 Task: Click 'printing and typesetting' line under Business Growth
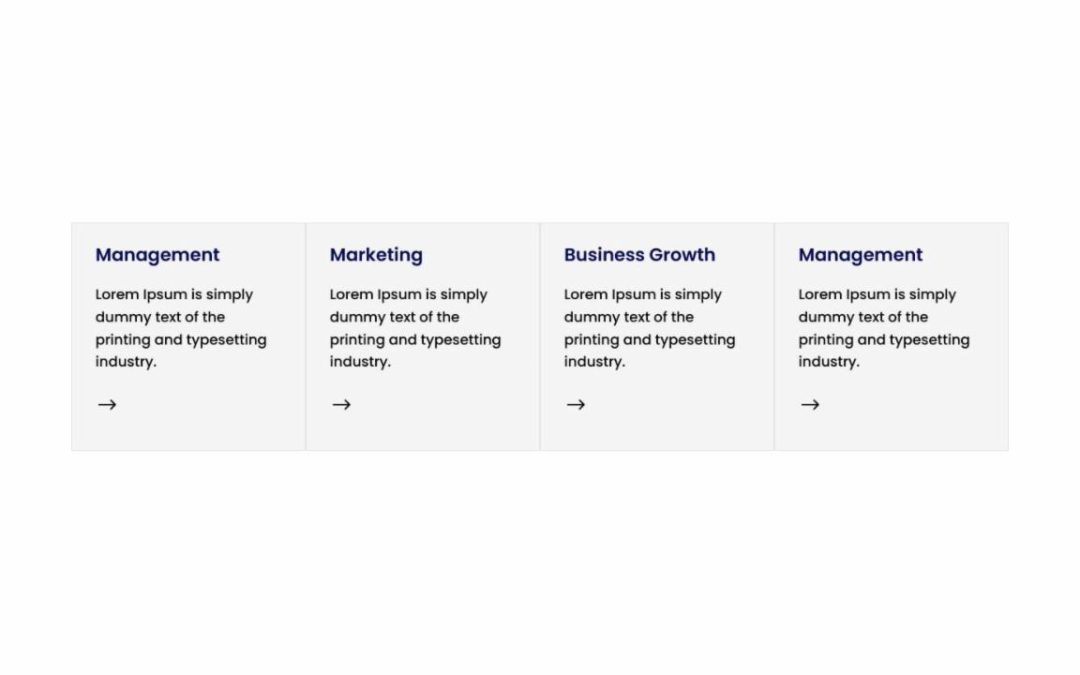pos(650,340)
